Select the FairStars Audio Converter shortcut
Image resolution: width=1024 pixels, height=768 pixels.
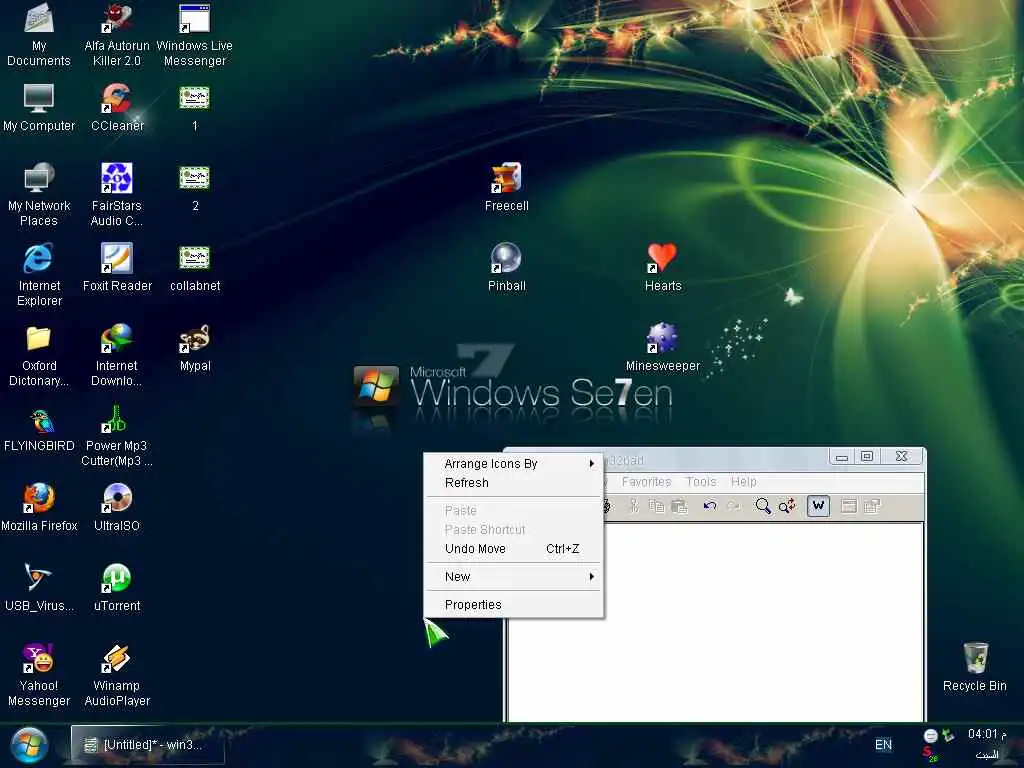click(117, 195)
